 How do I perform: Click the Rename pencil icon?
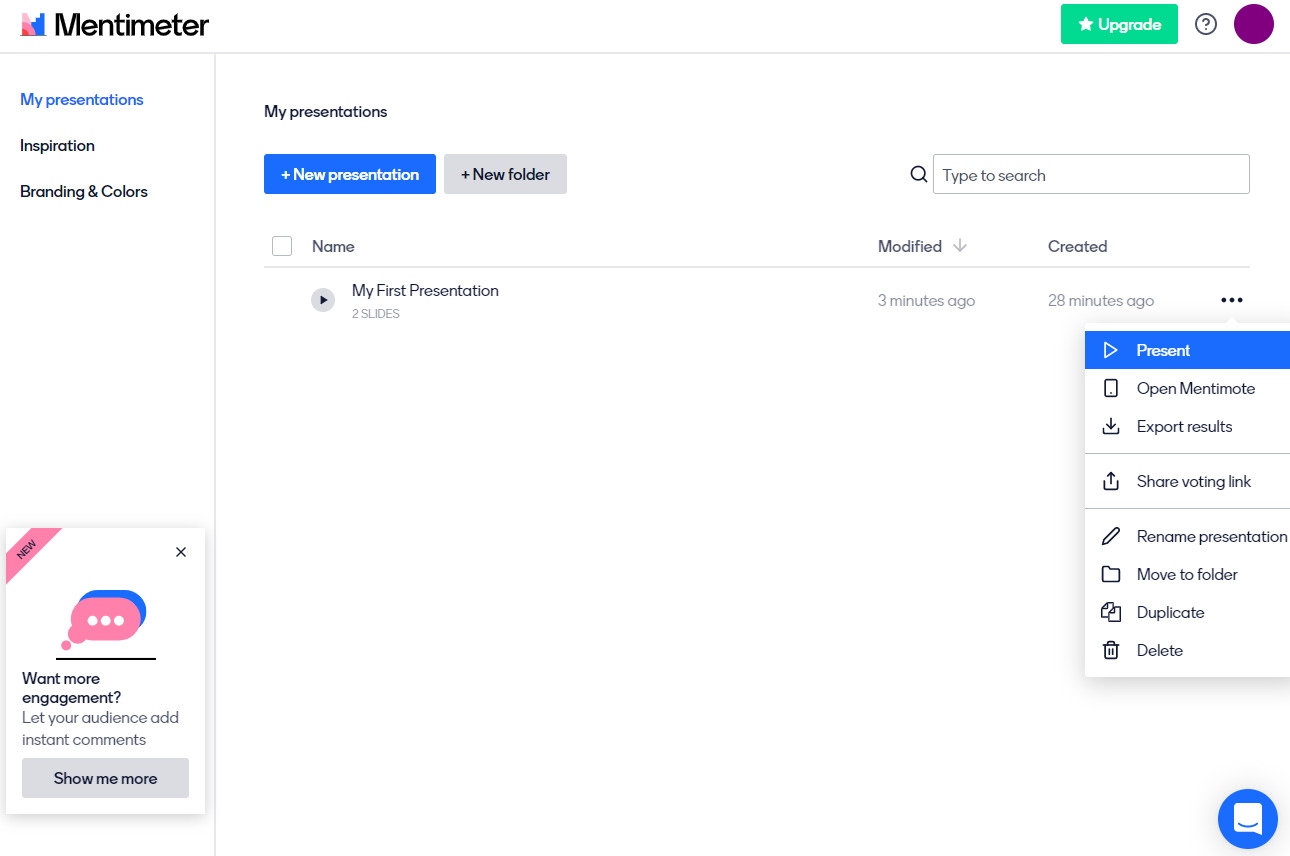[1110, 536]
